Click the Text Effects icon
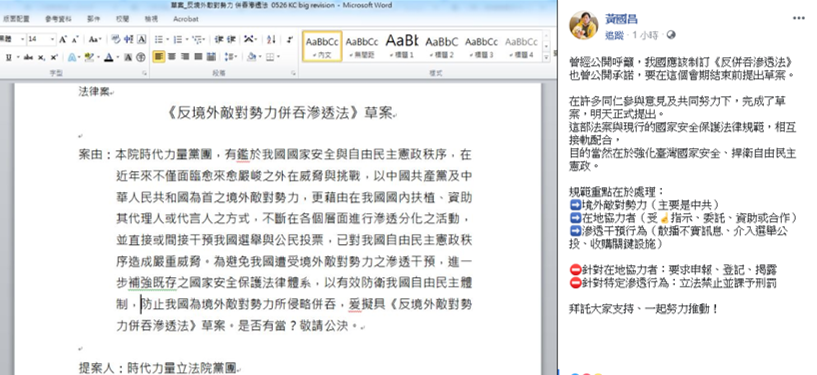 72,57
